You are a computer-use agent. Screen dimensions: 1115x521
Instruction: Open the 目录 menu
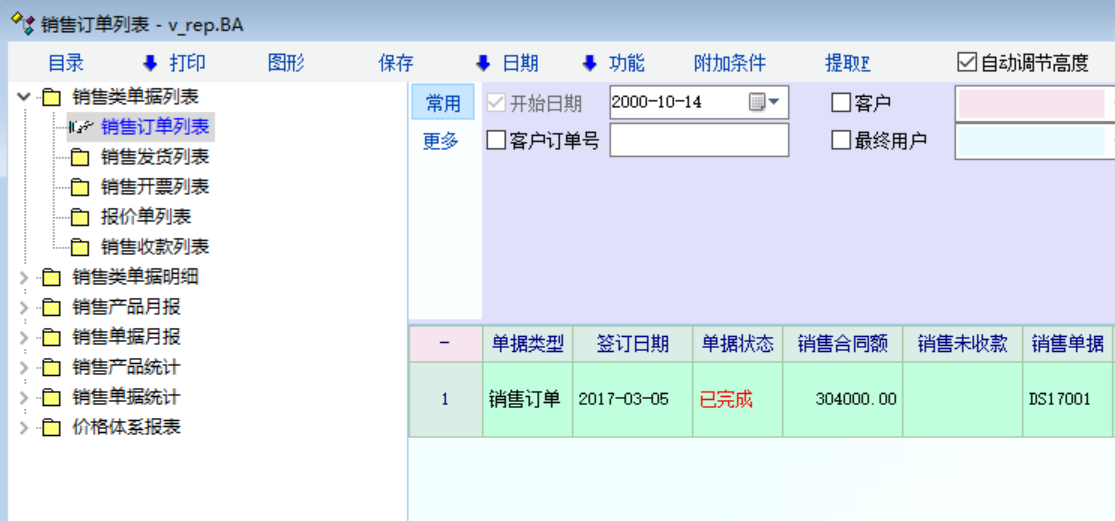coord(66,63)
